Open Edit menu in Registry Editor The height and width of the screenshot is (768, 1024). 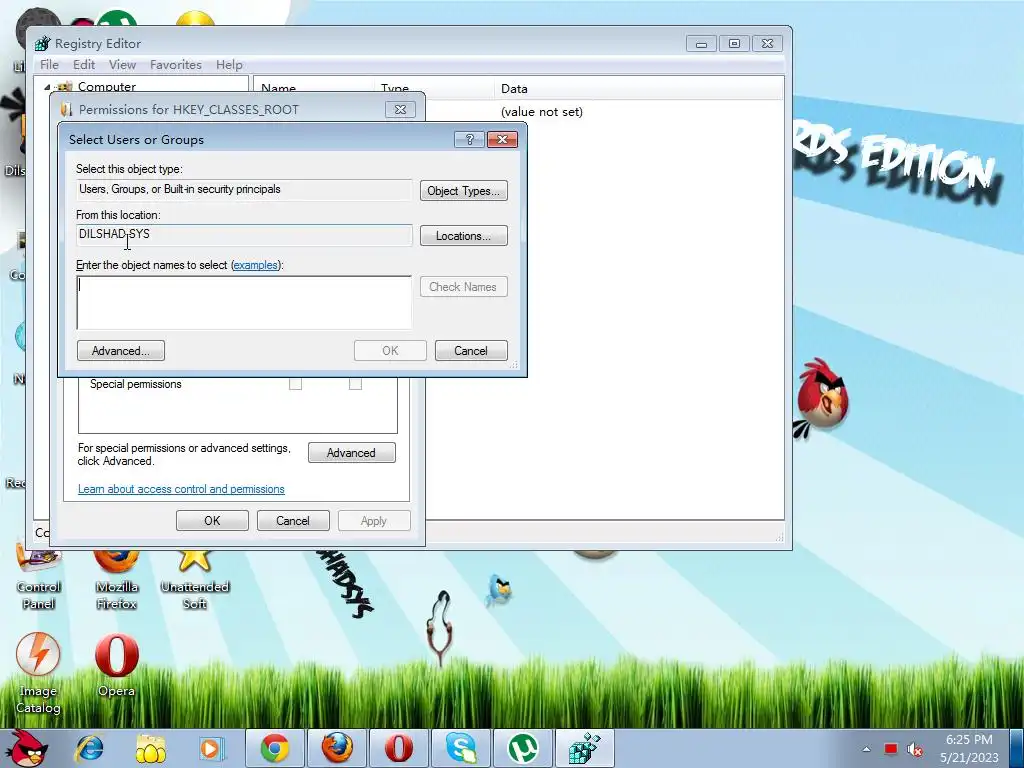(84, 65)
